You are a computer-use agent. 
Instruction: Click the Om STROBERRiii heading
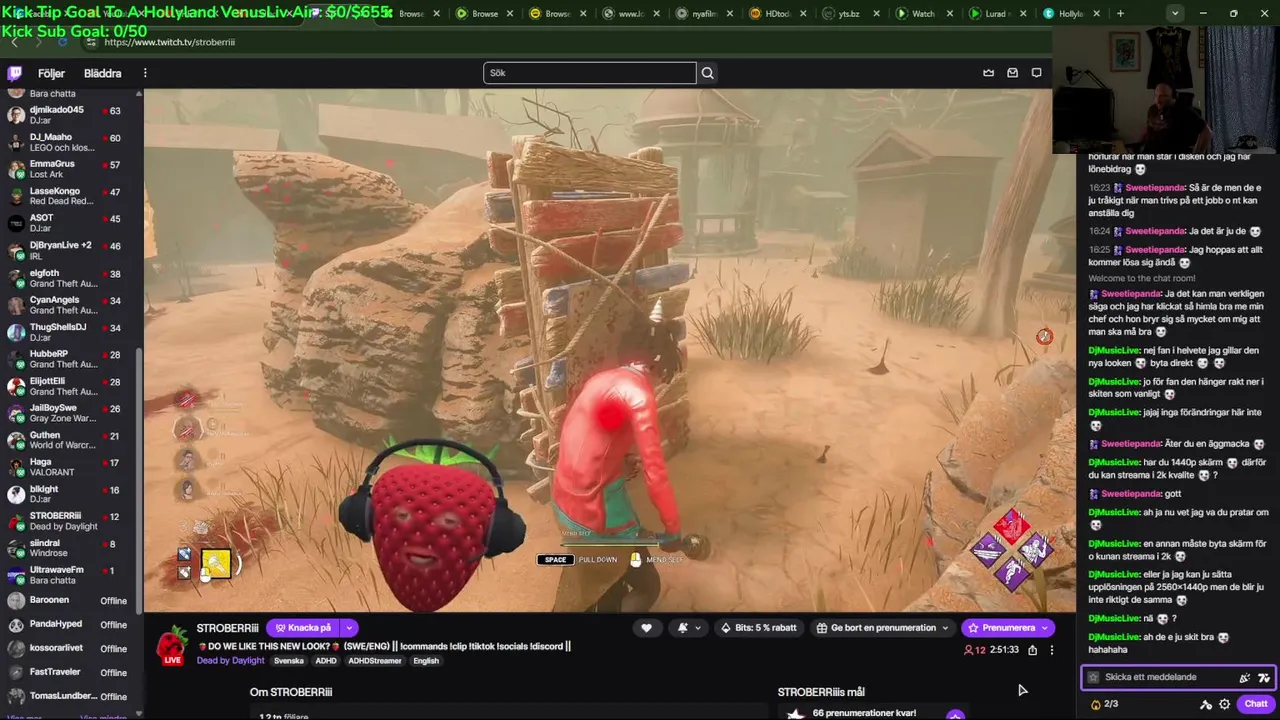coord(291,692)
